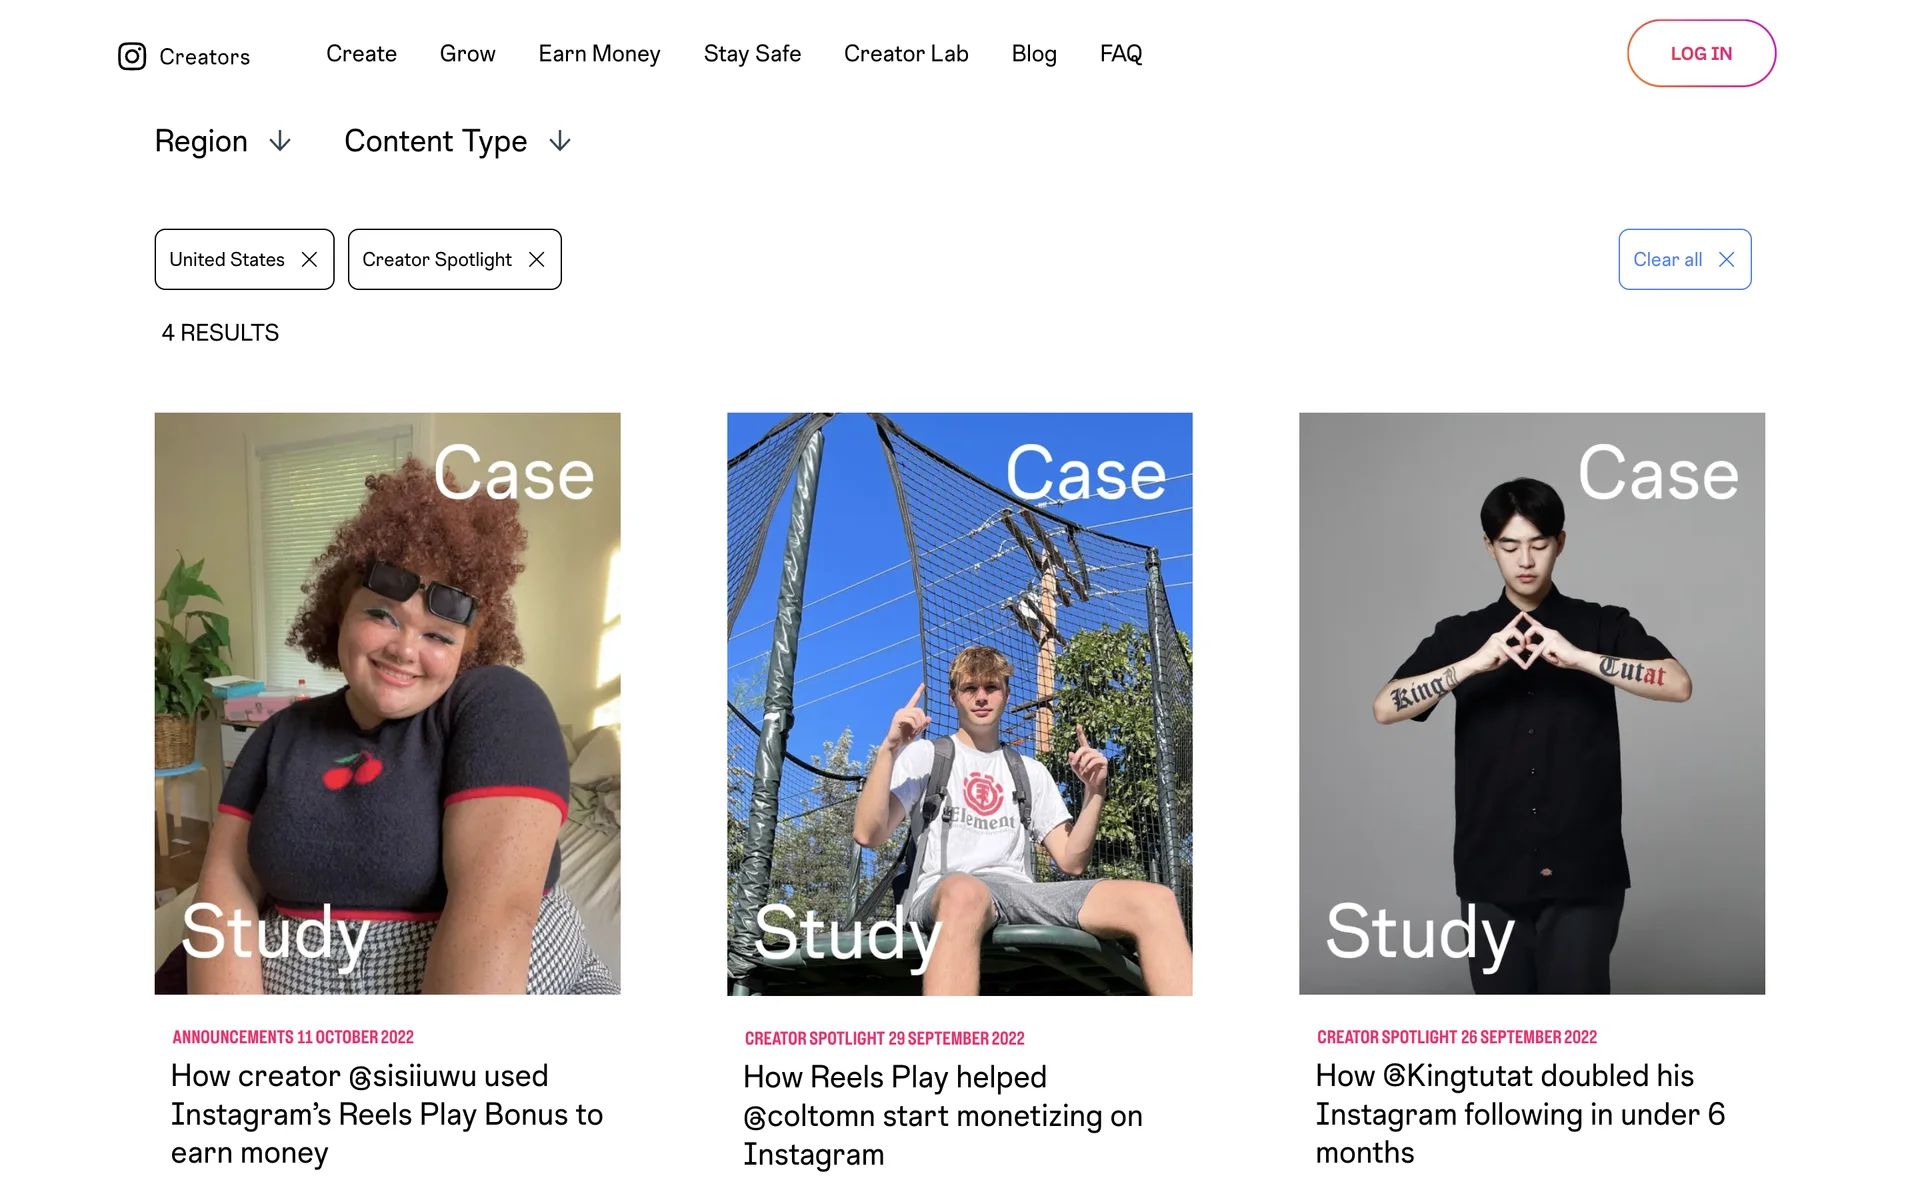Click the Content Type down arrow icon
Screen dimensions: 1920x1200
pyautogui.click(x=560, y=142)
